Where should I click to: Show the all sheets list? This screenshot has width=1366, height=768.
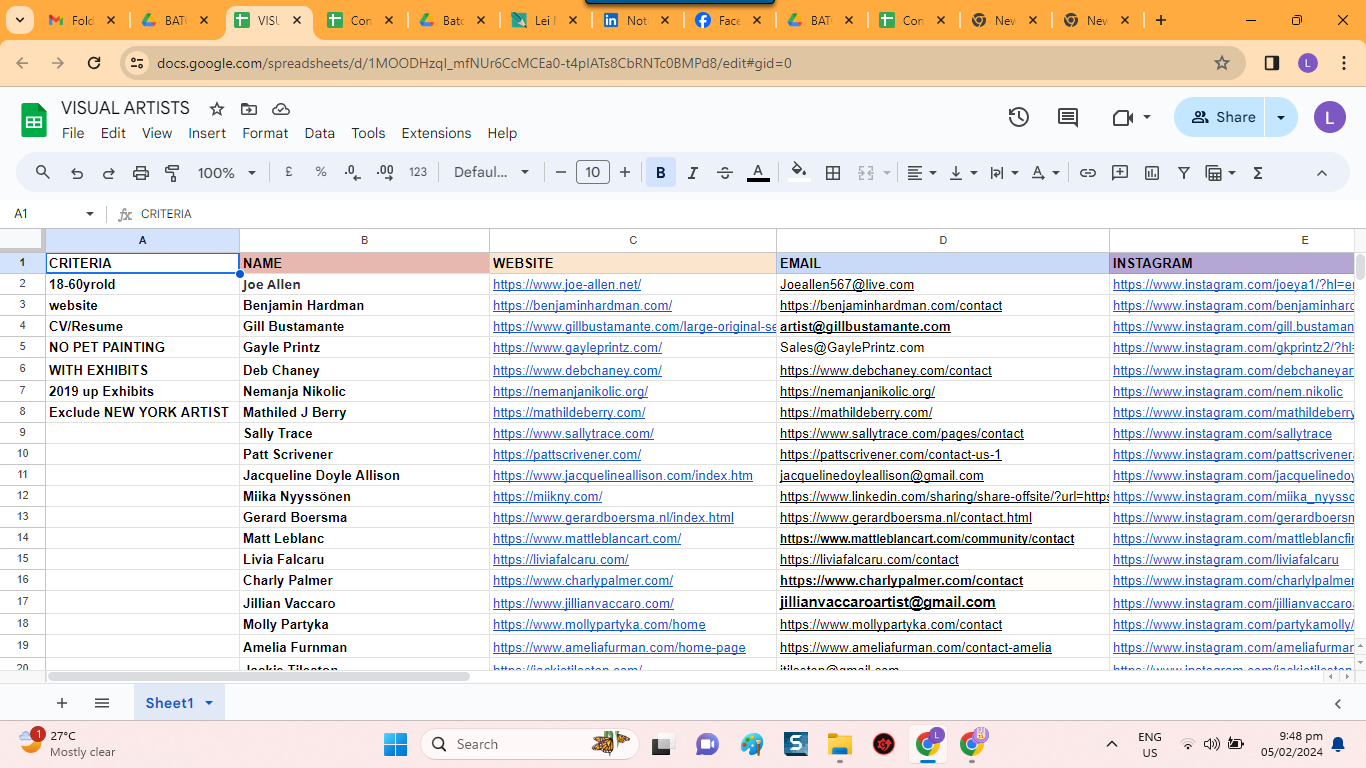coord(102,703)
